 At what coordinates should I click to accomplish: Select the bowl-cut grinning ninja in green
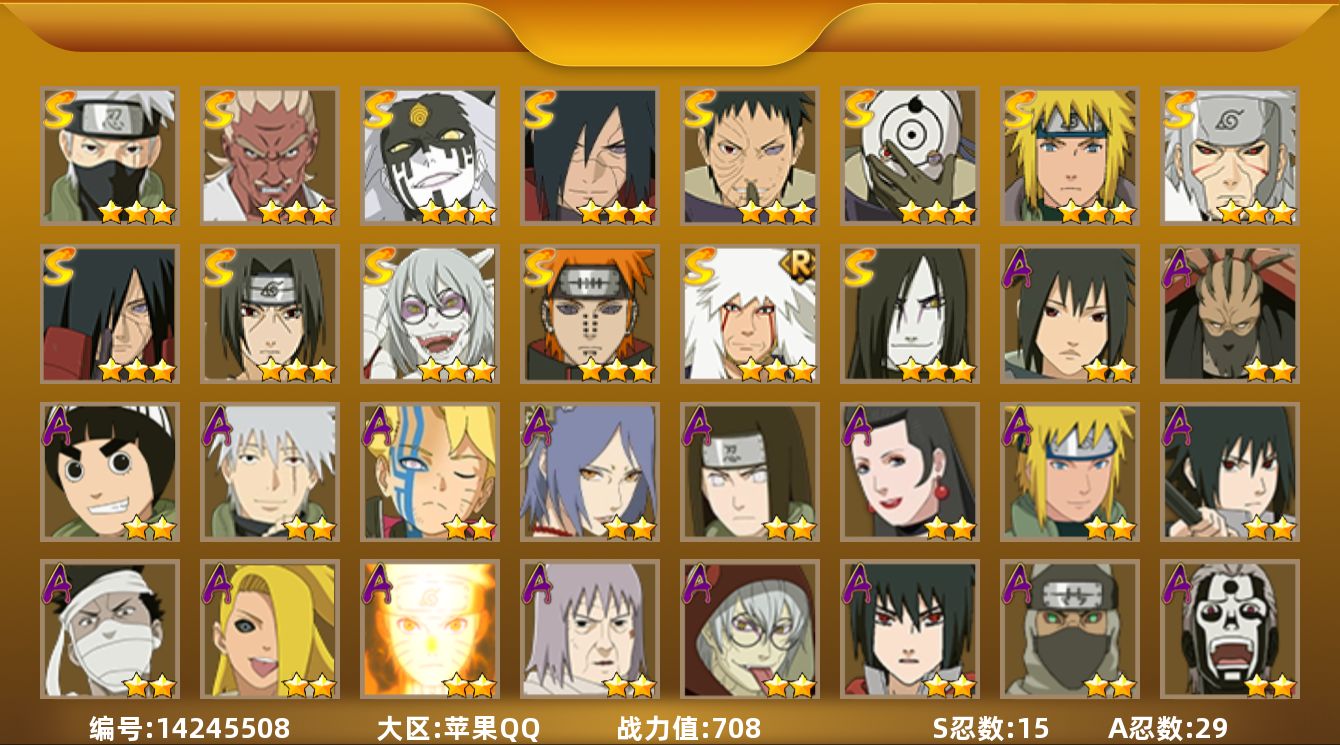click(x=110, y=472)
